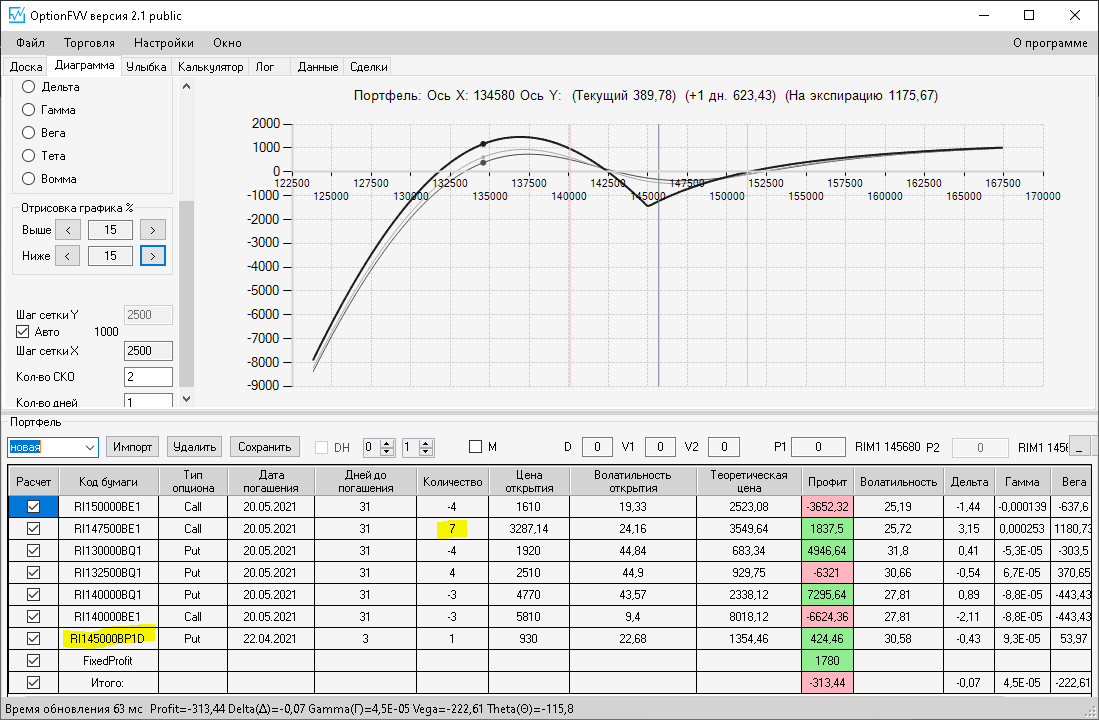Increase the Выше percentage with right arrow
The height and width of the screenshot is (720, 1099).
coord(153,230)
